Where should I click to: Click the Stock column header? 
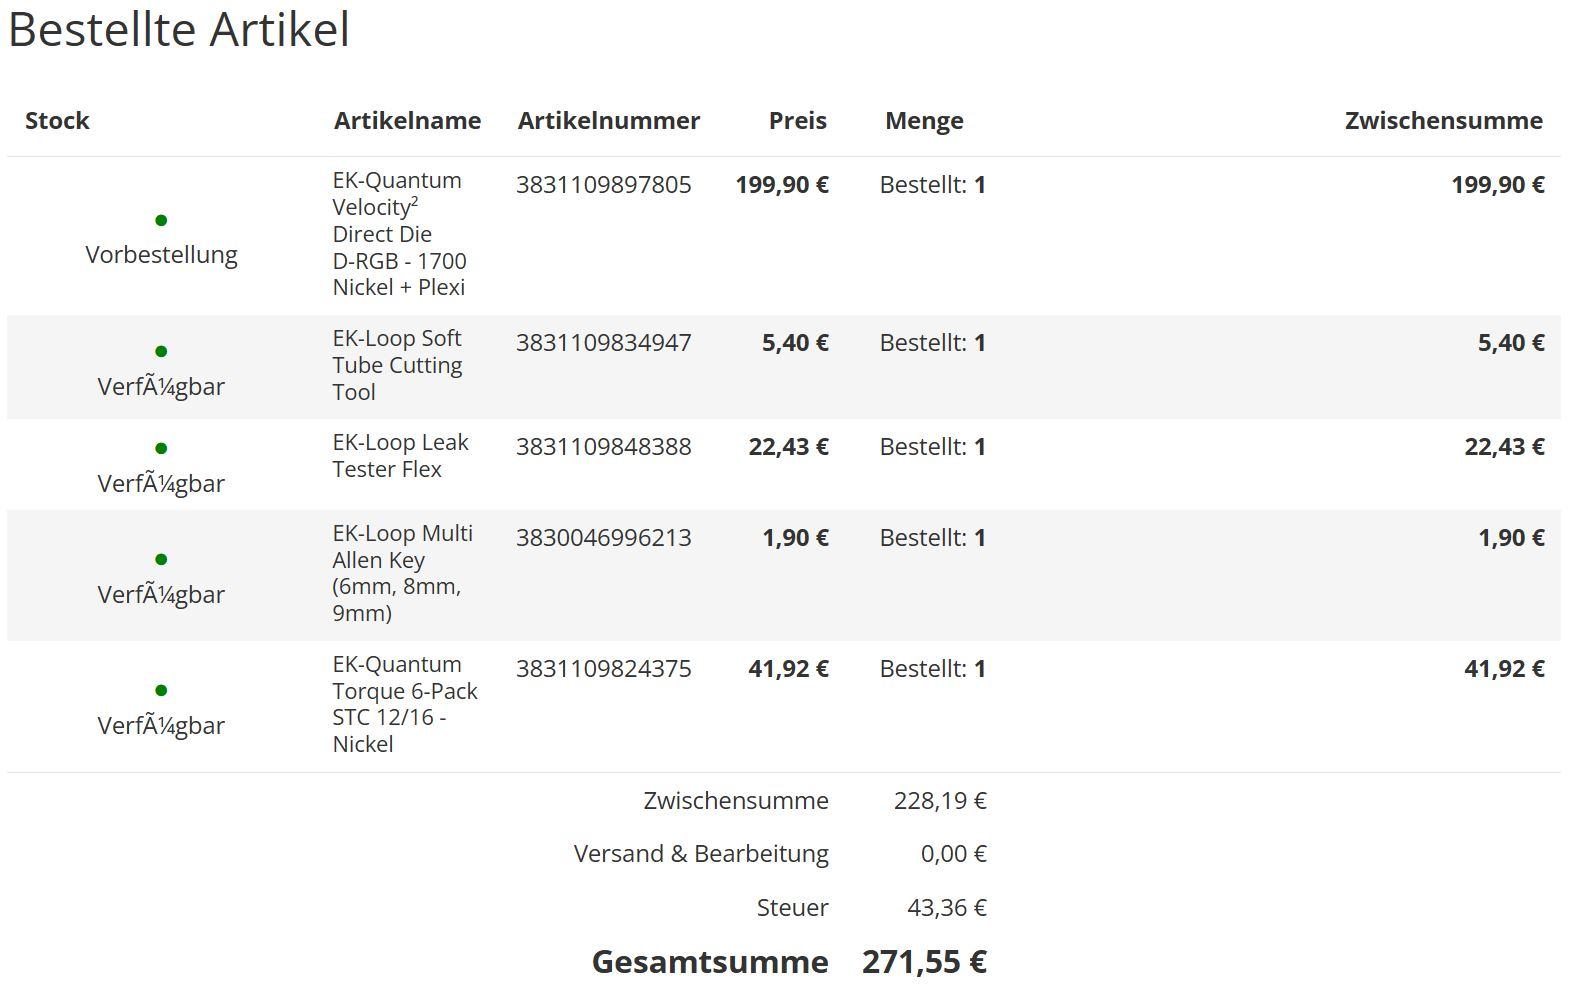[57, 121]
